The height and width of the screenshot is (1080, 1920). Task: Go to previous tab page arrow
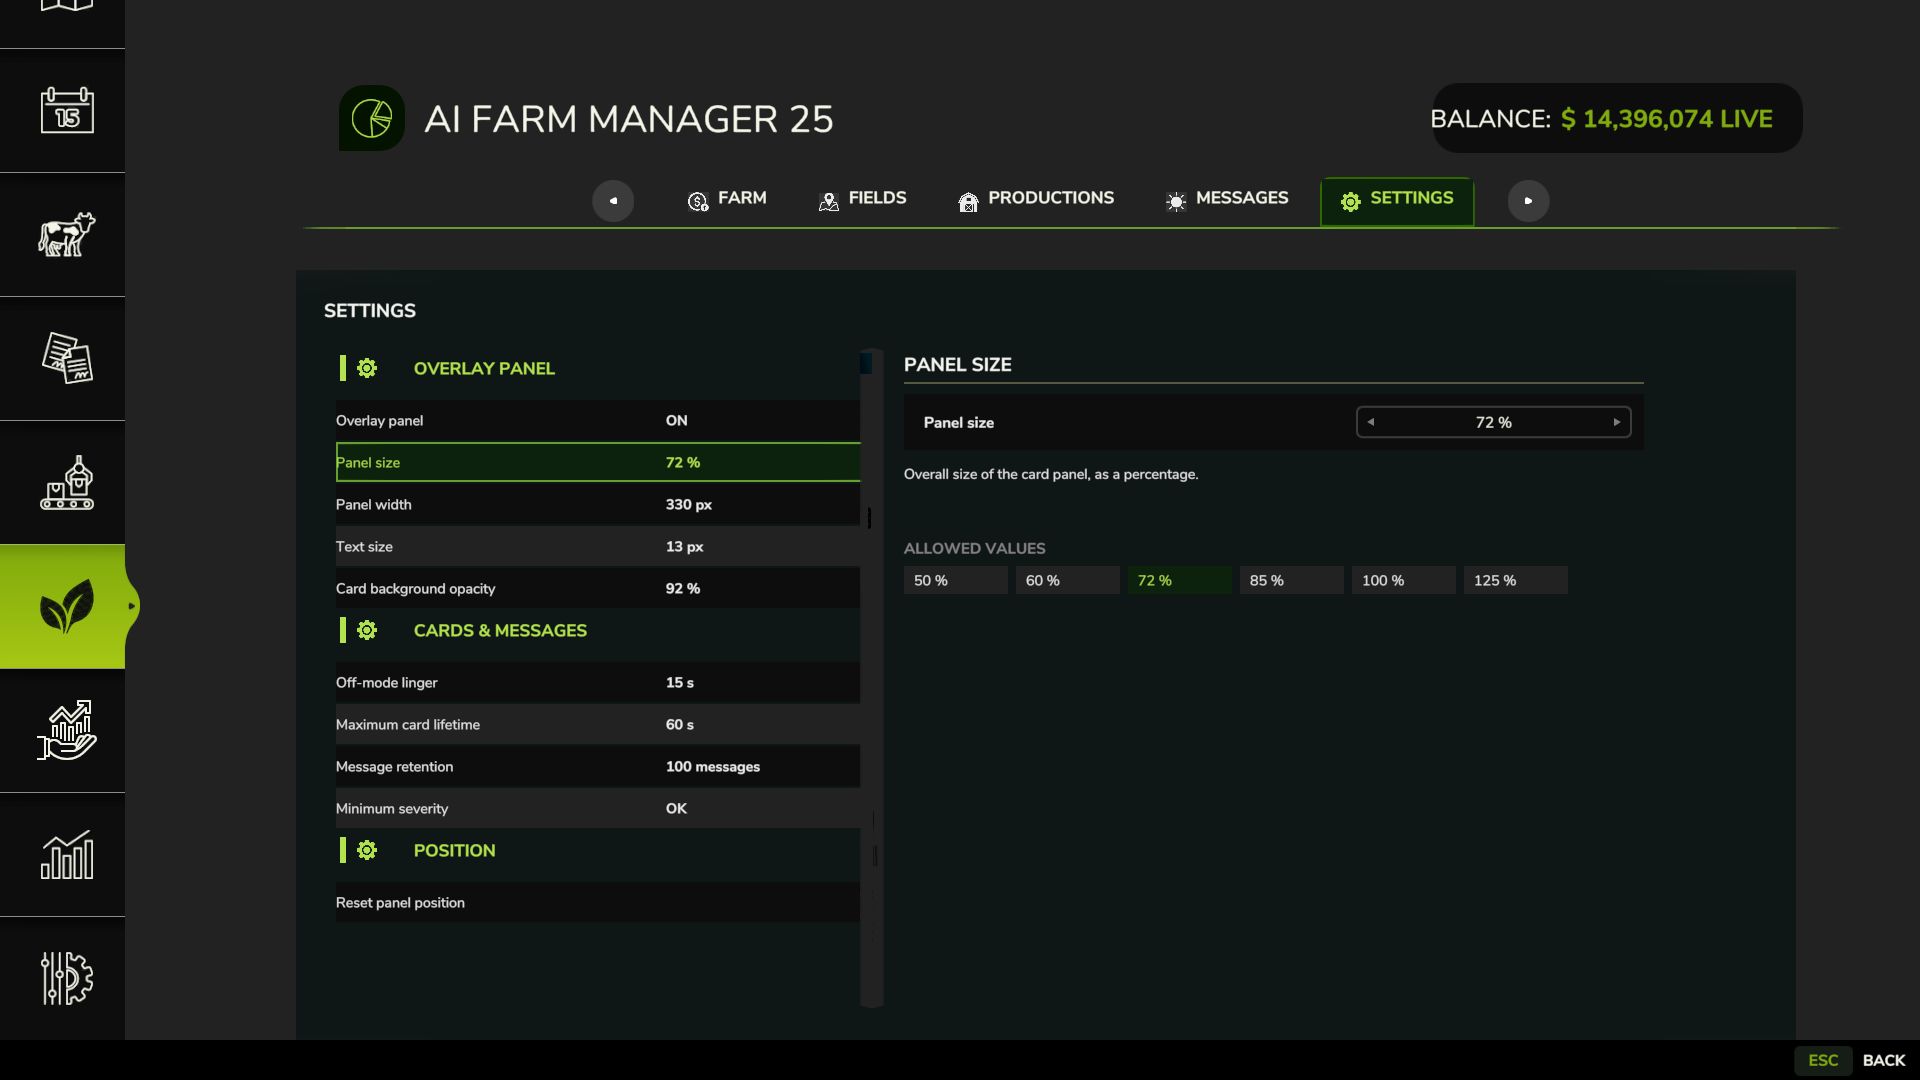[x=613, y=201]
